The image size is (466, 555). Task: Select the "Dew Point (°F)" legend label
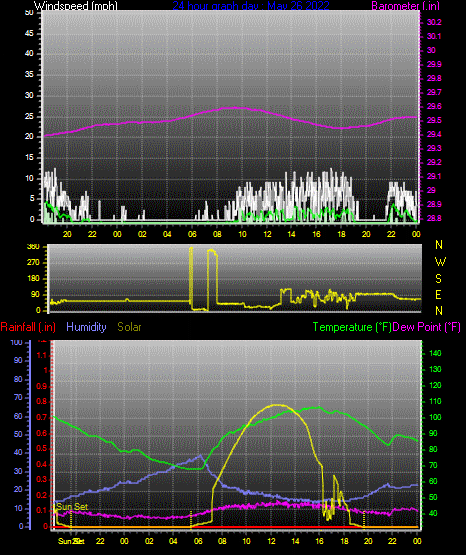427,327
